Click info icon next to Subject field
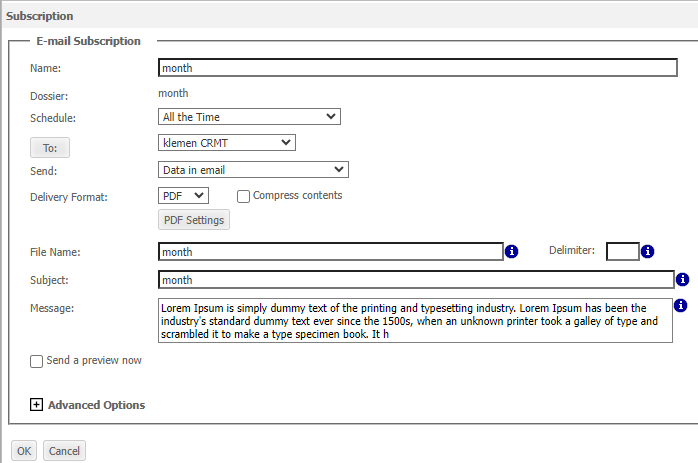This screenshot has height=463, width=698. [682, 280]
